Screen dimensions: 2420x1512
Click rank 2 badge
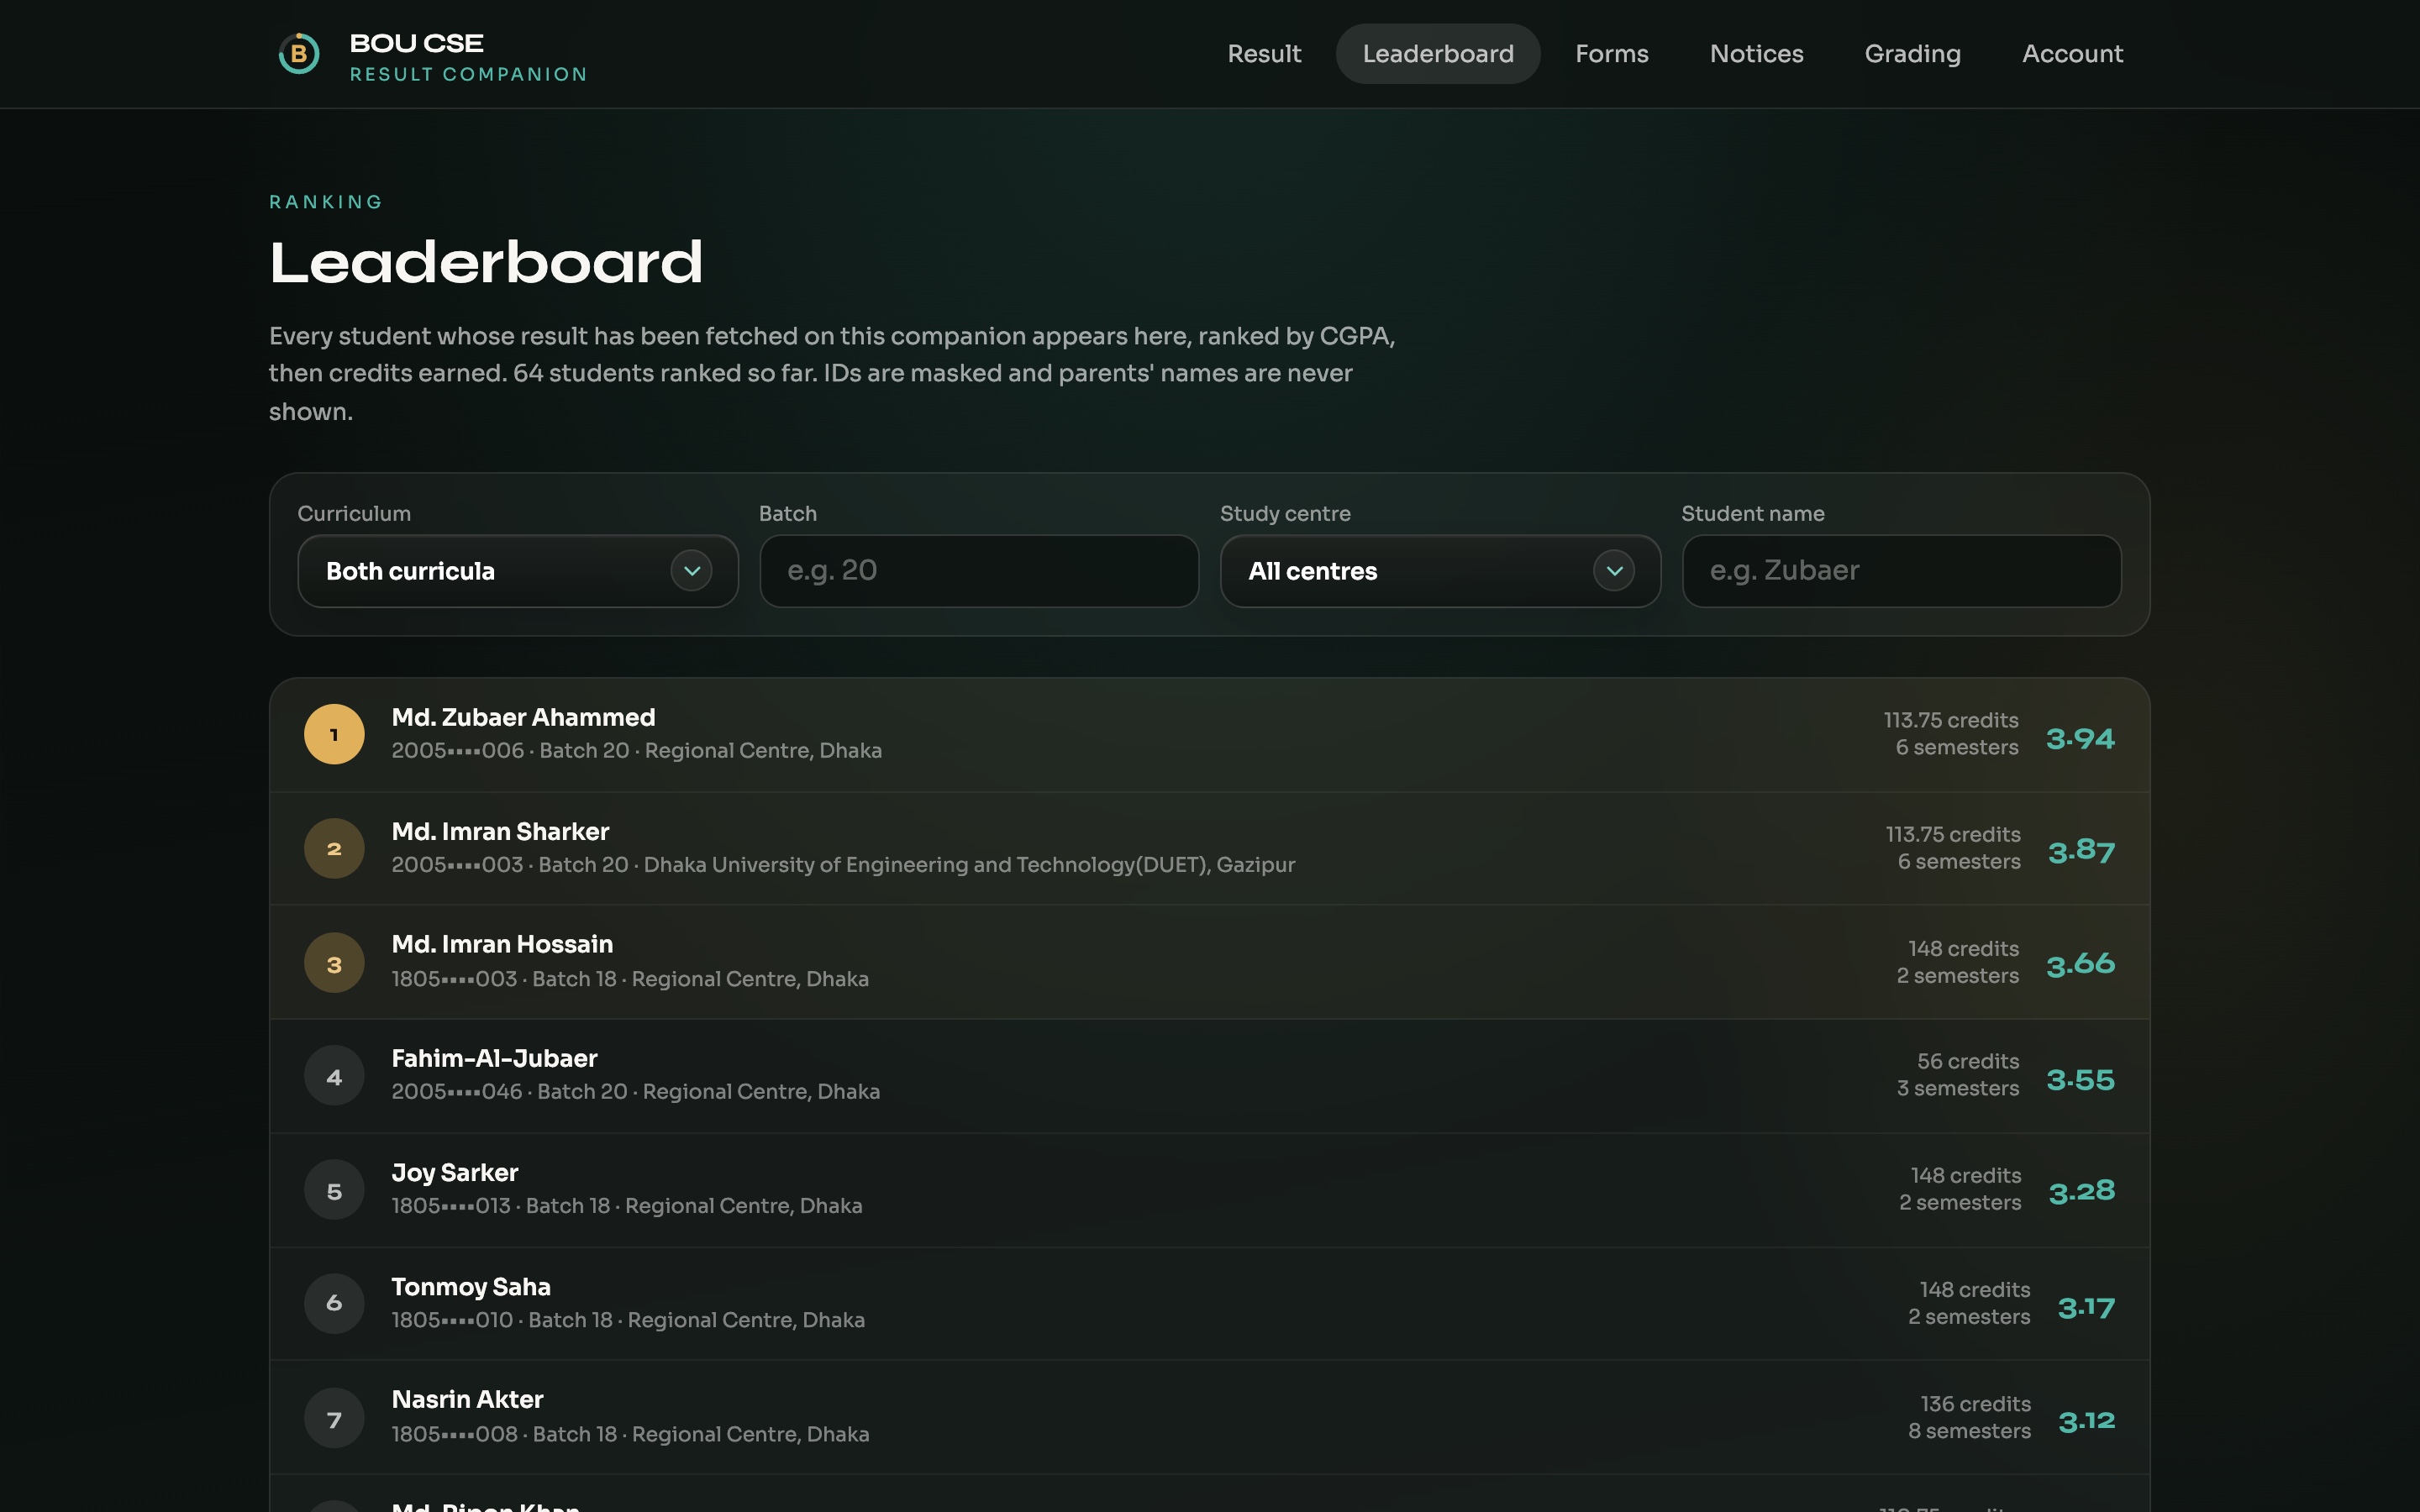point(334,849)
